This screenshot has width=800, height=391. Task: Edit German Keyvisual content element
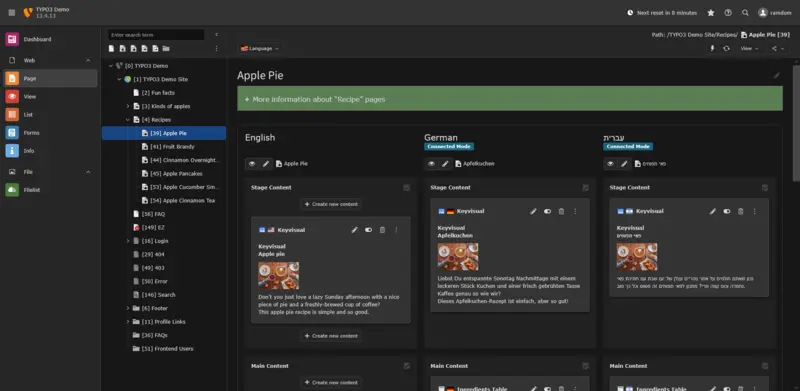(x=534, y=211)
